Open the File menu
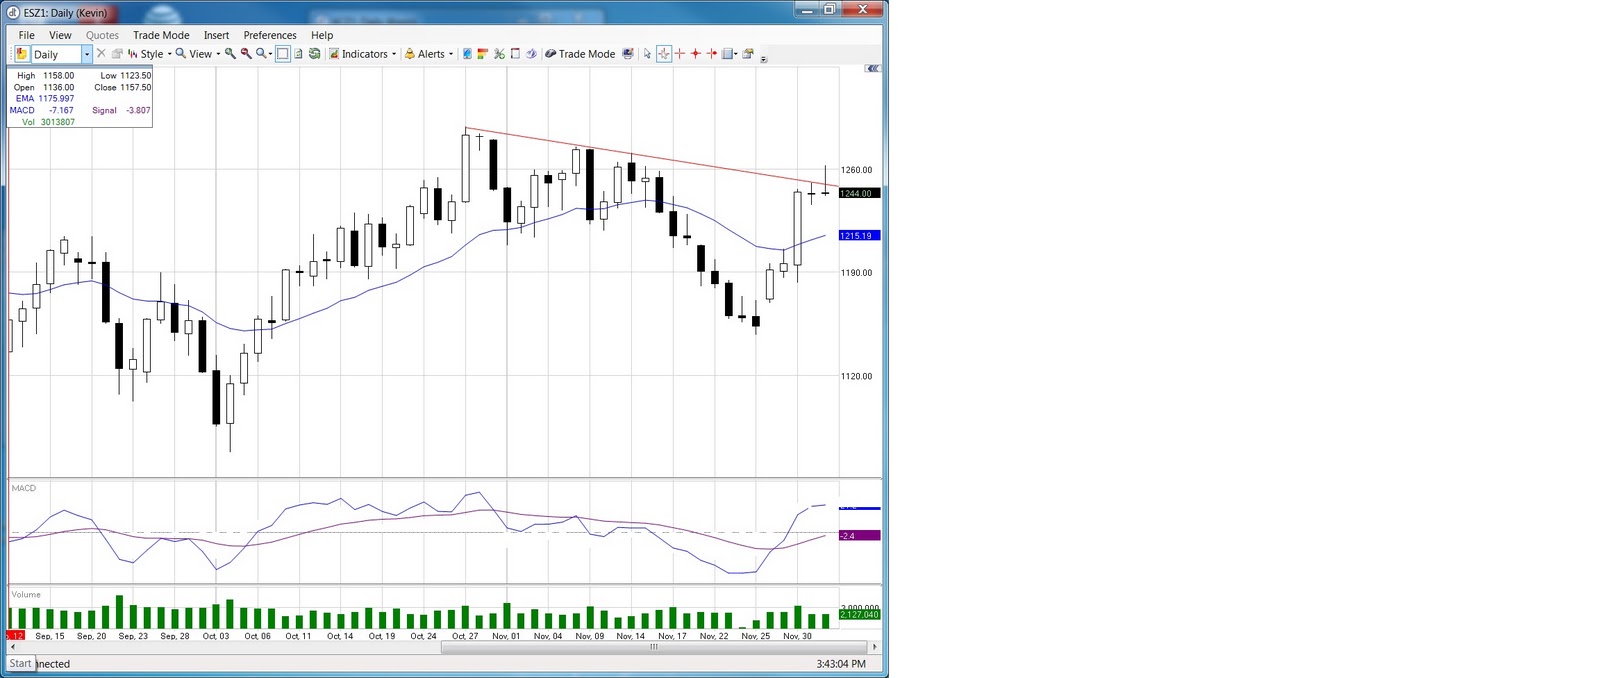The width and height of the screenshot is (1600, 678). point(27,35)
